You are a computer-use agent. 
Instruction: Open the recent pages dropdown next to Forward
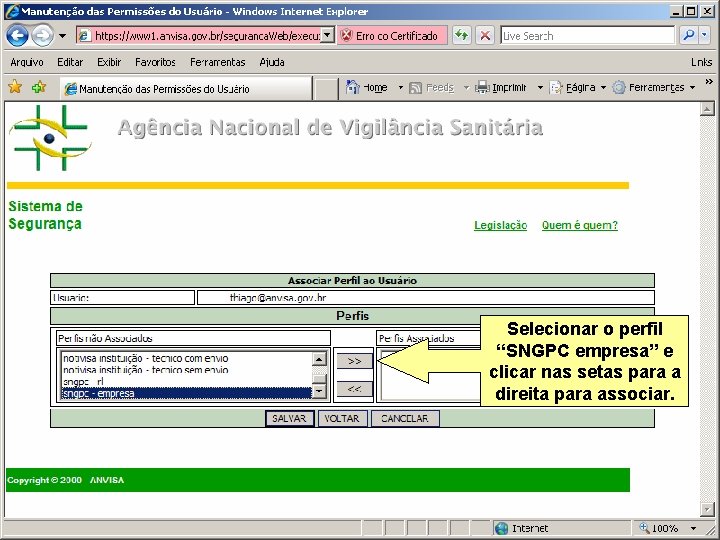coord(62,35)
